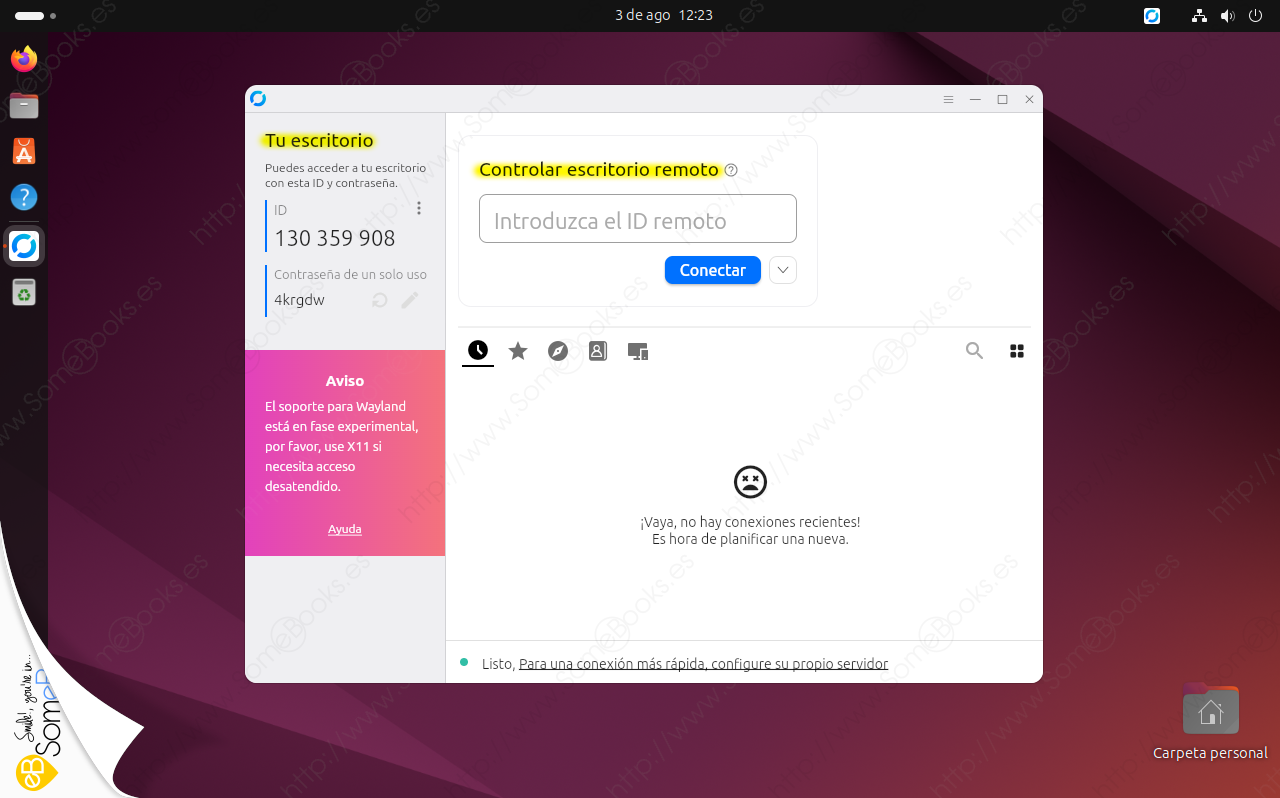1280x798 pixels.
Task: Open the App Center in dock
Action: [24, 151]
